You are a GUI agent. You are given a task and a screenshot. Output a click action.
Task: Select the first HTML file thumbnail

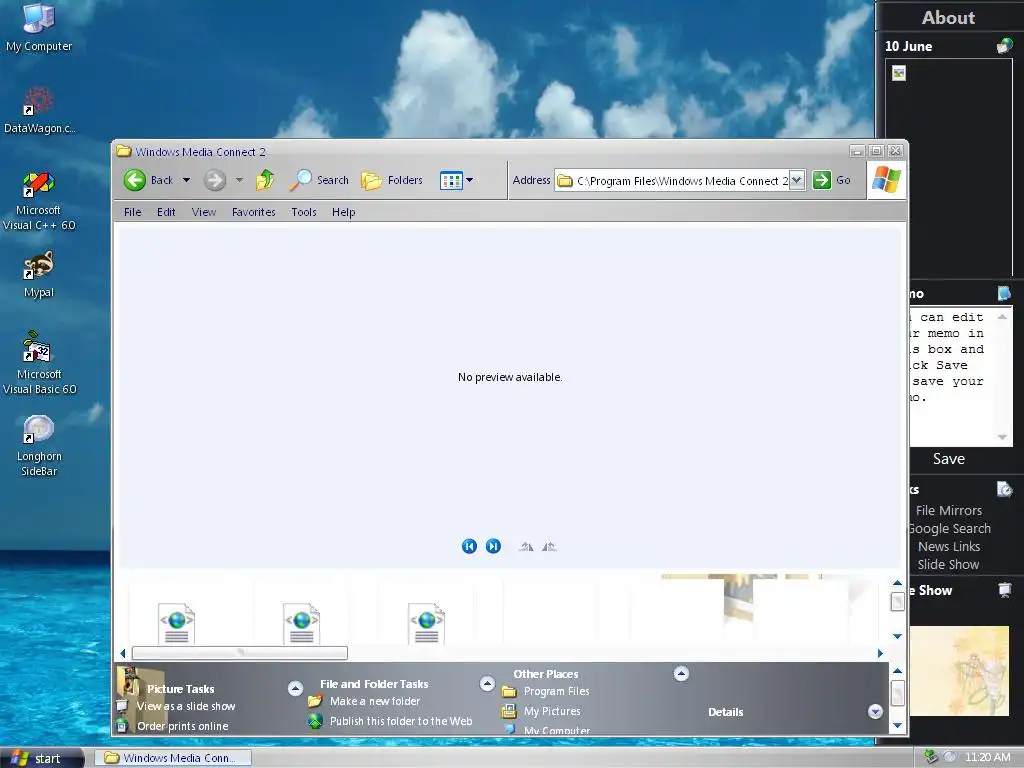pos(176,624)
